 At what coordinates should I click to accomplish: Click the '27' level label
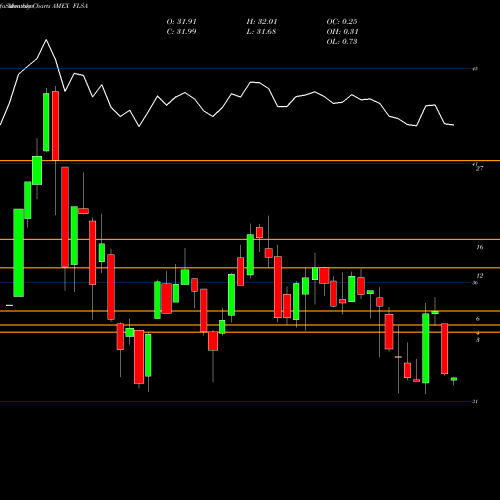pos(479,169)
